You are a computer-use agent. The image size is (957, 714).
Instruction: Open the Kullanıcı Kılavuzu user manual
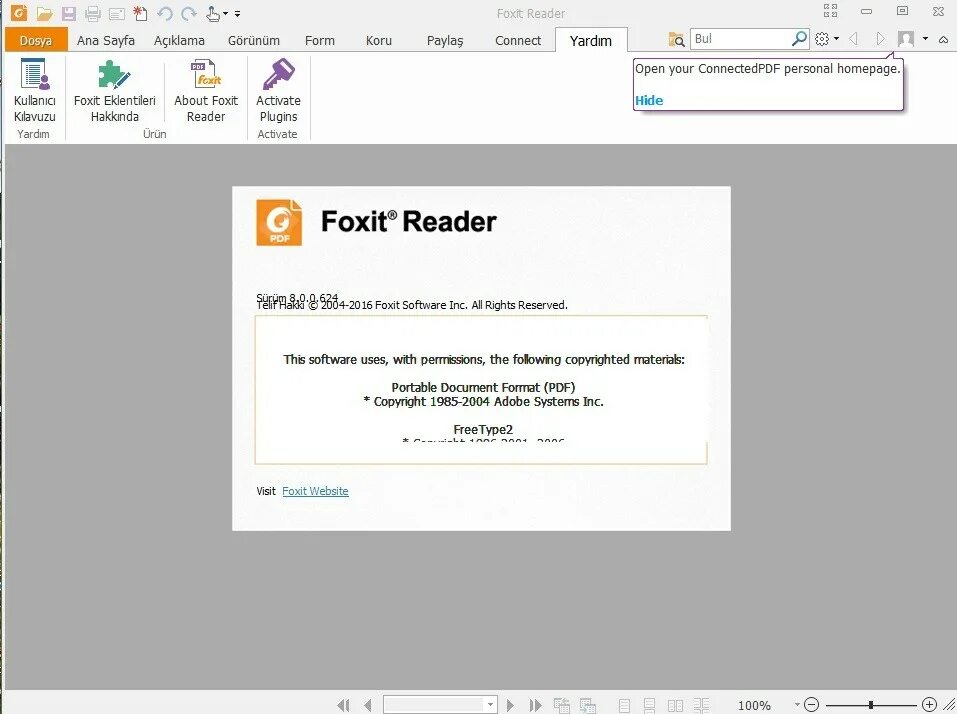[34, 90]
